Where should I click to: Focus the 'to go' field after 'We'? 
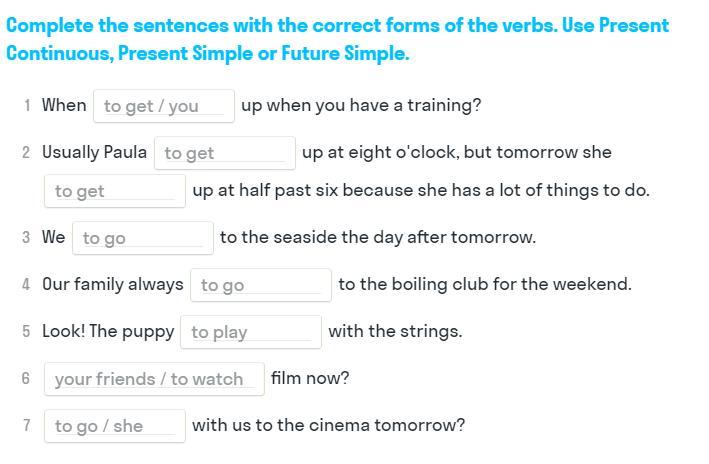click(x=143, y=238)
